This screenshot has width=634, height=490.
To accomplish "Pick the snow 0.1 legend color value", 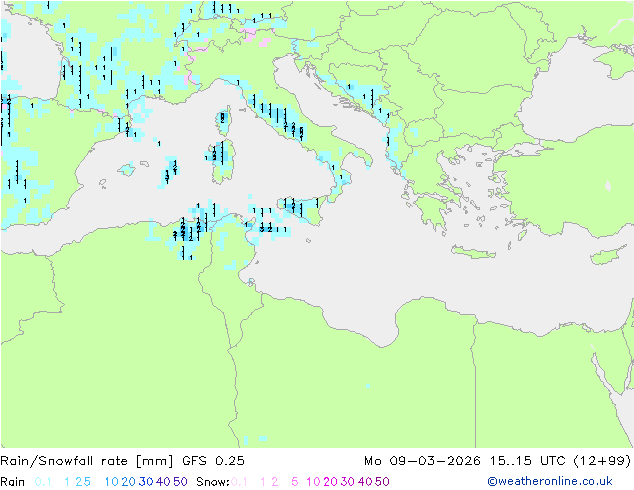I will point(239,482).
